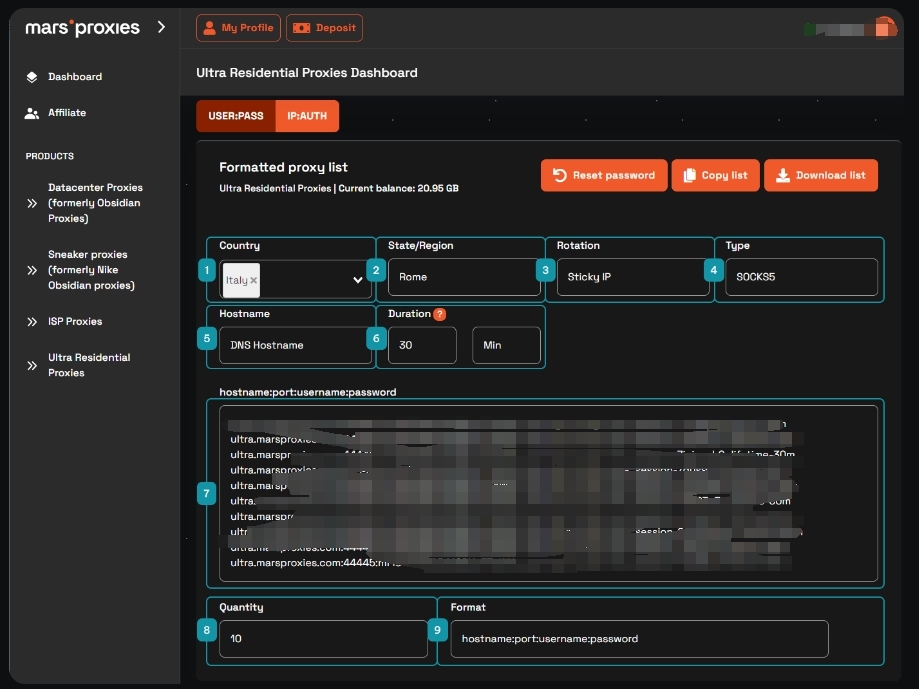Image resolution: width=919 pixels, height=689 pixels.
Task: Click the Duration help question mark icon
Action: coord(440,314)
